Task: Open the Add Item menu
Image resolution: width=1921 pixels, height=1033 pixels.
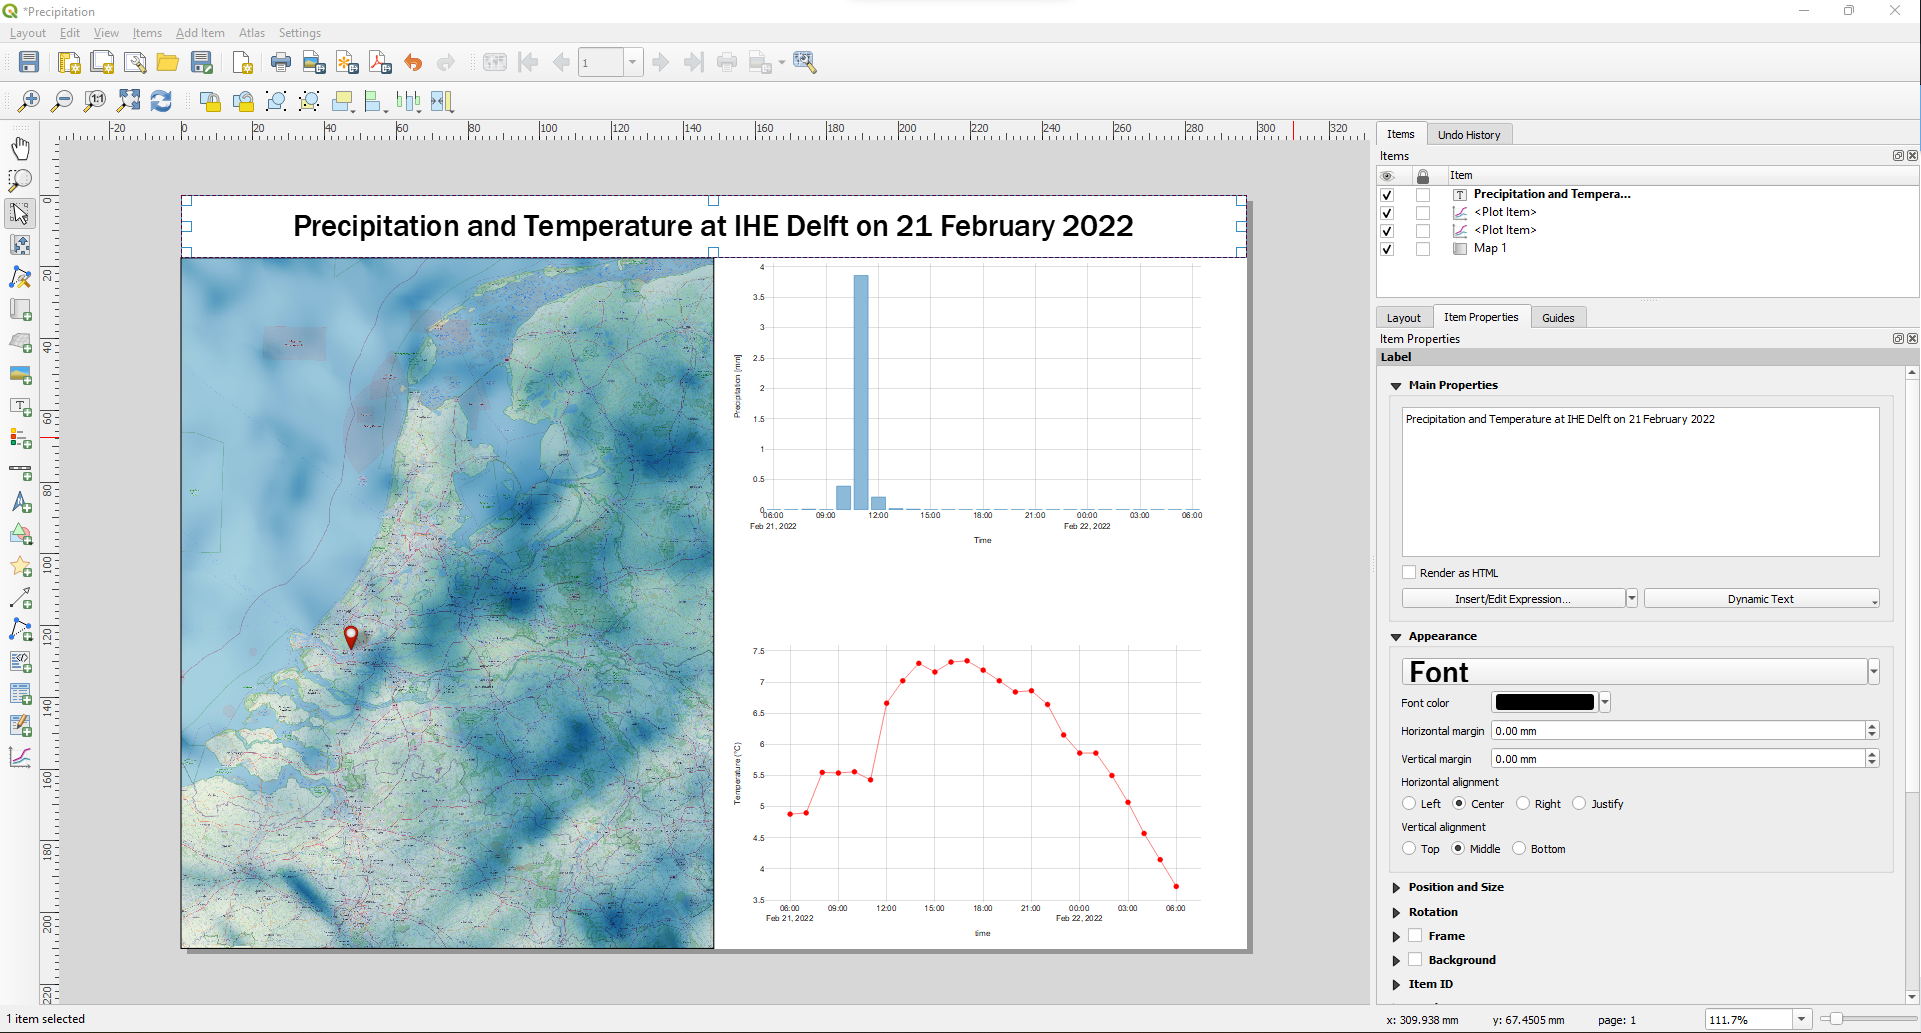Action: (200, 33)
